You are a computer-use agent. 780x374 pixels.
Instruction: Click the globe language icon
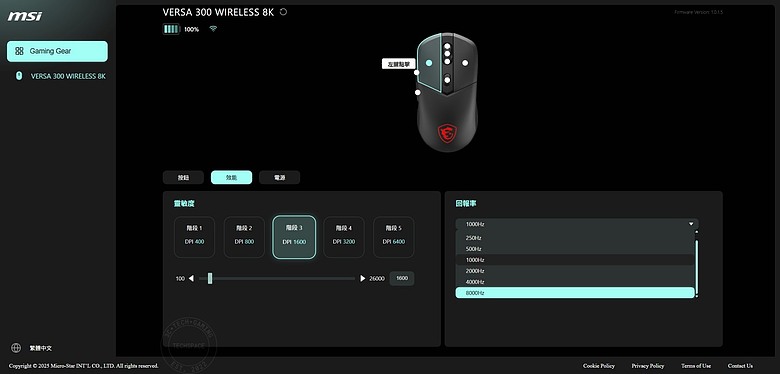pos(16,348)
